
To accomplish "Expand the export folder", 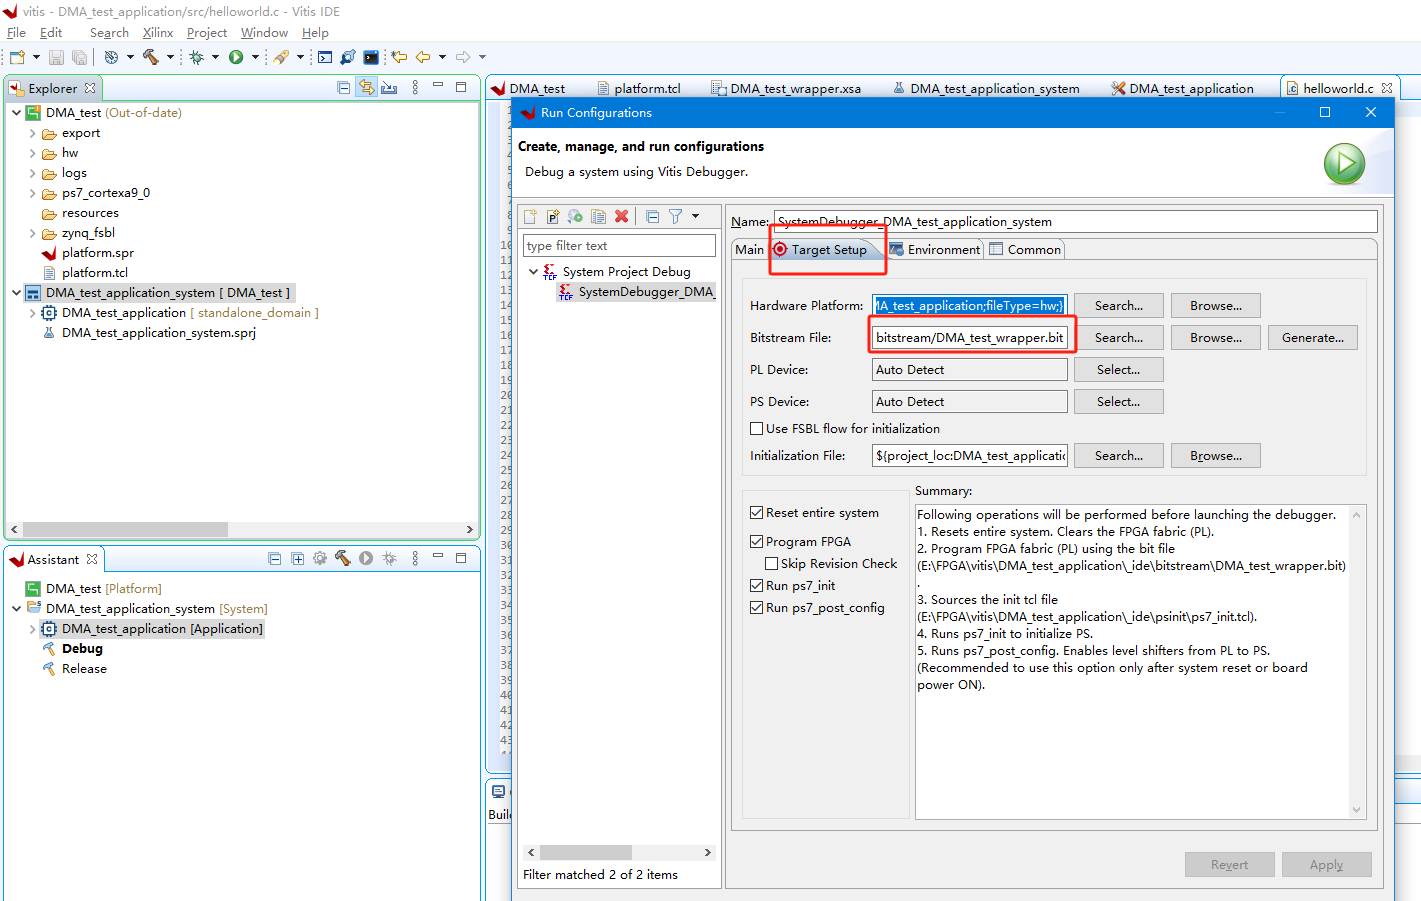I will pyautogui.click(x=32, y=133).
